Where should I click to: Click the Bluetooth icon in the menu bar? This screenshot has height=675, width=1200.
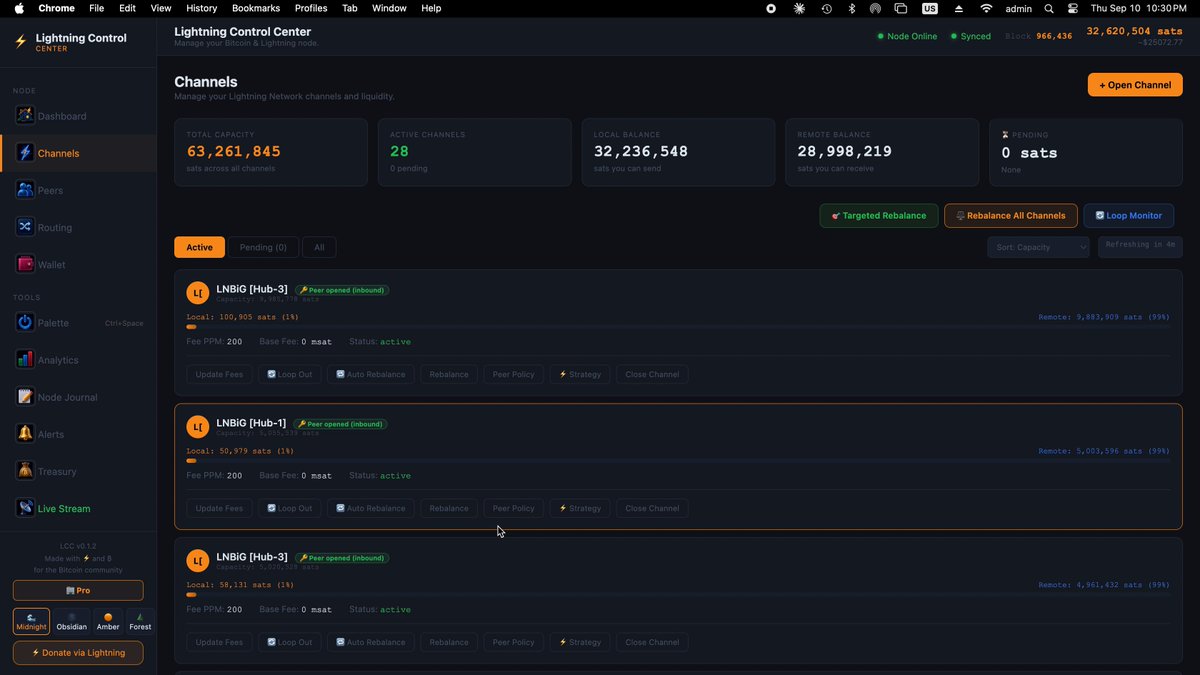pyautogui.click(x=852, y=8)
